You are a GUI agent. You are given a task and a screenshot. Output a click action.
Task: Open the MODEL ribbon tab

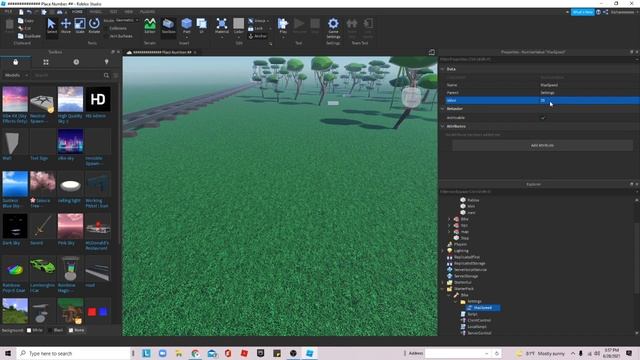(x=96, y=12)
